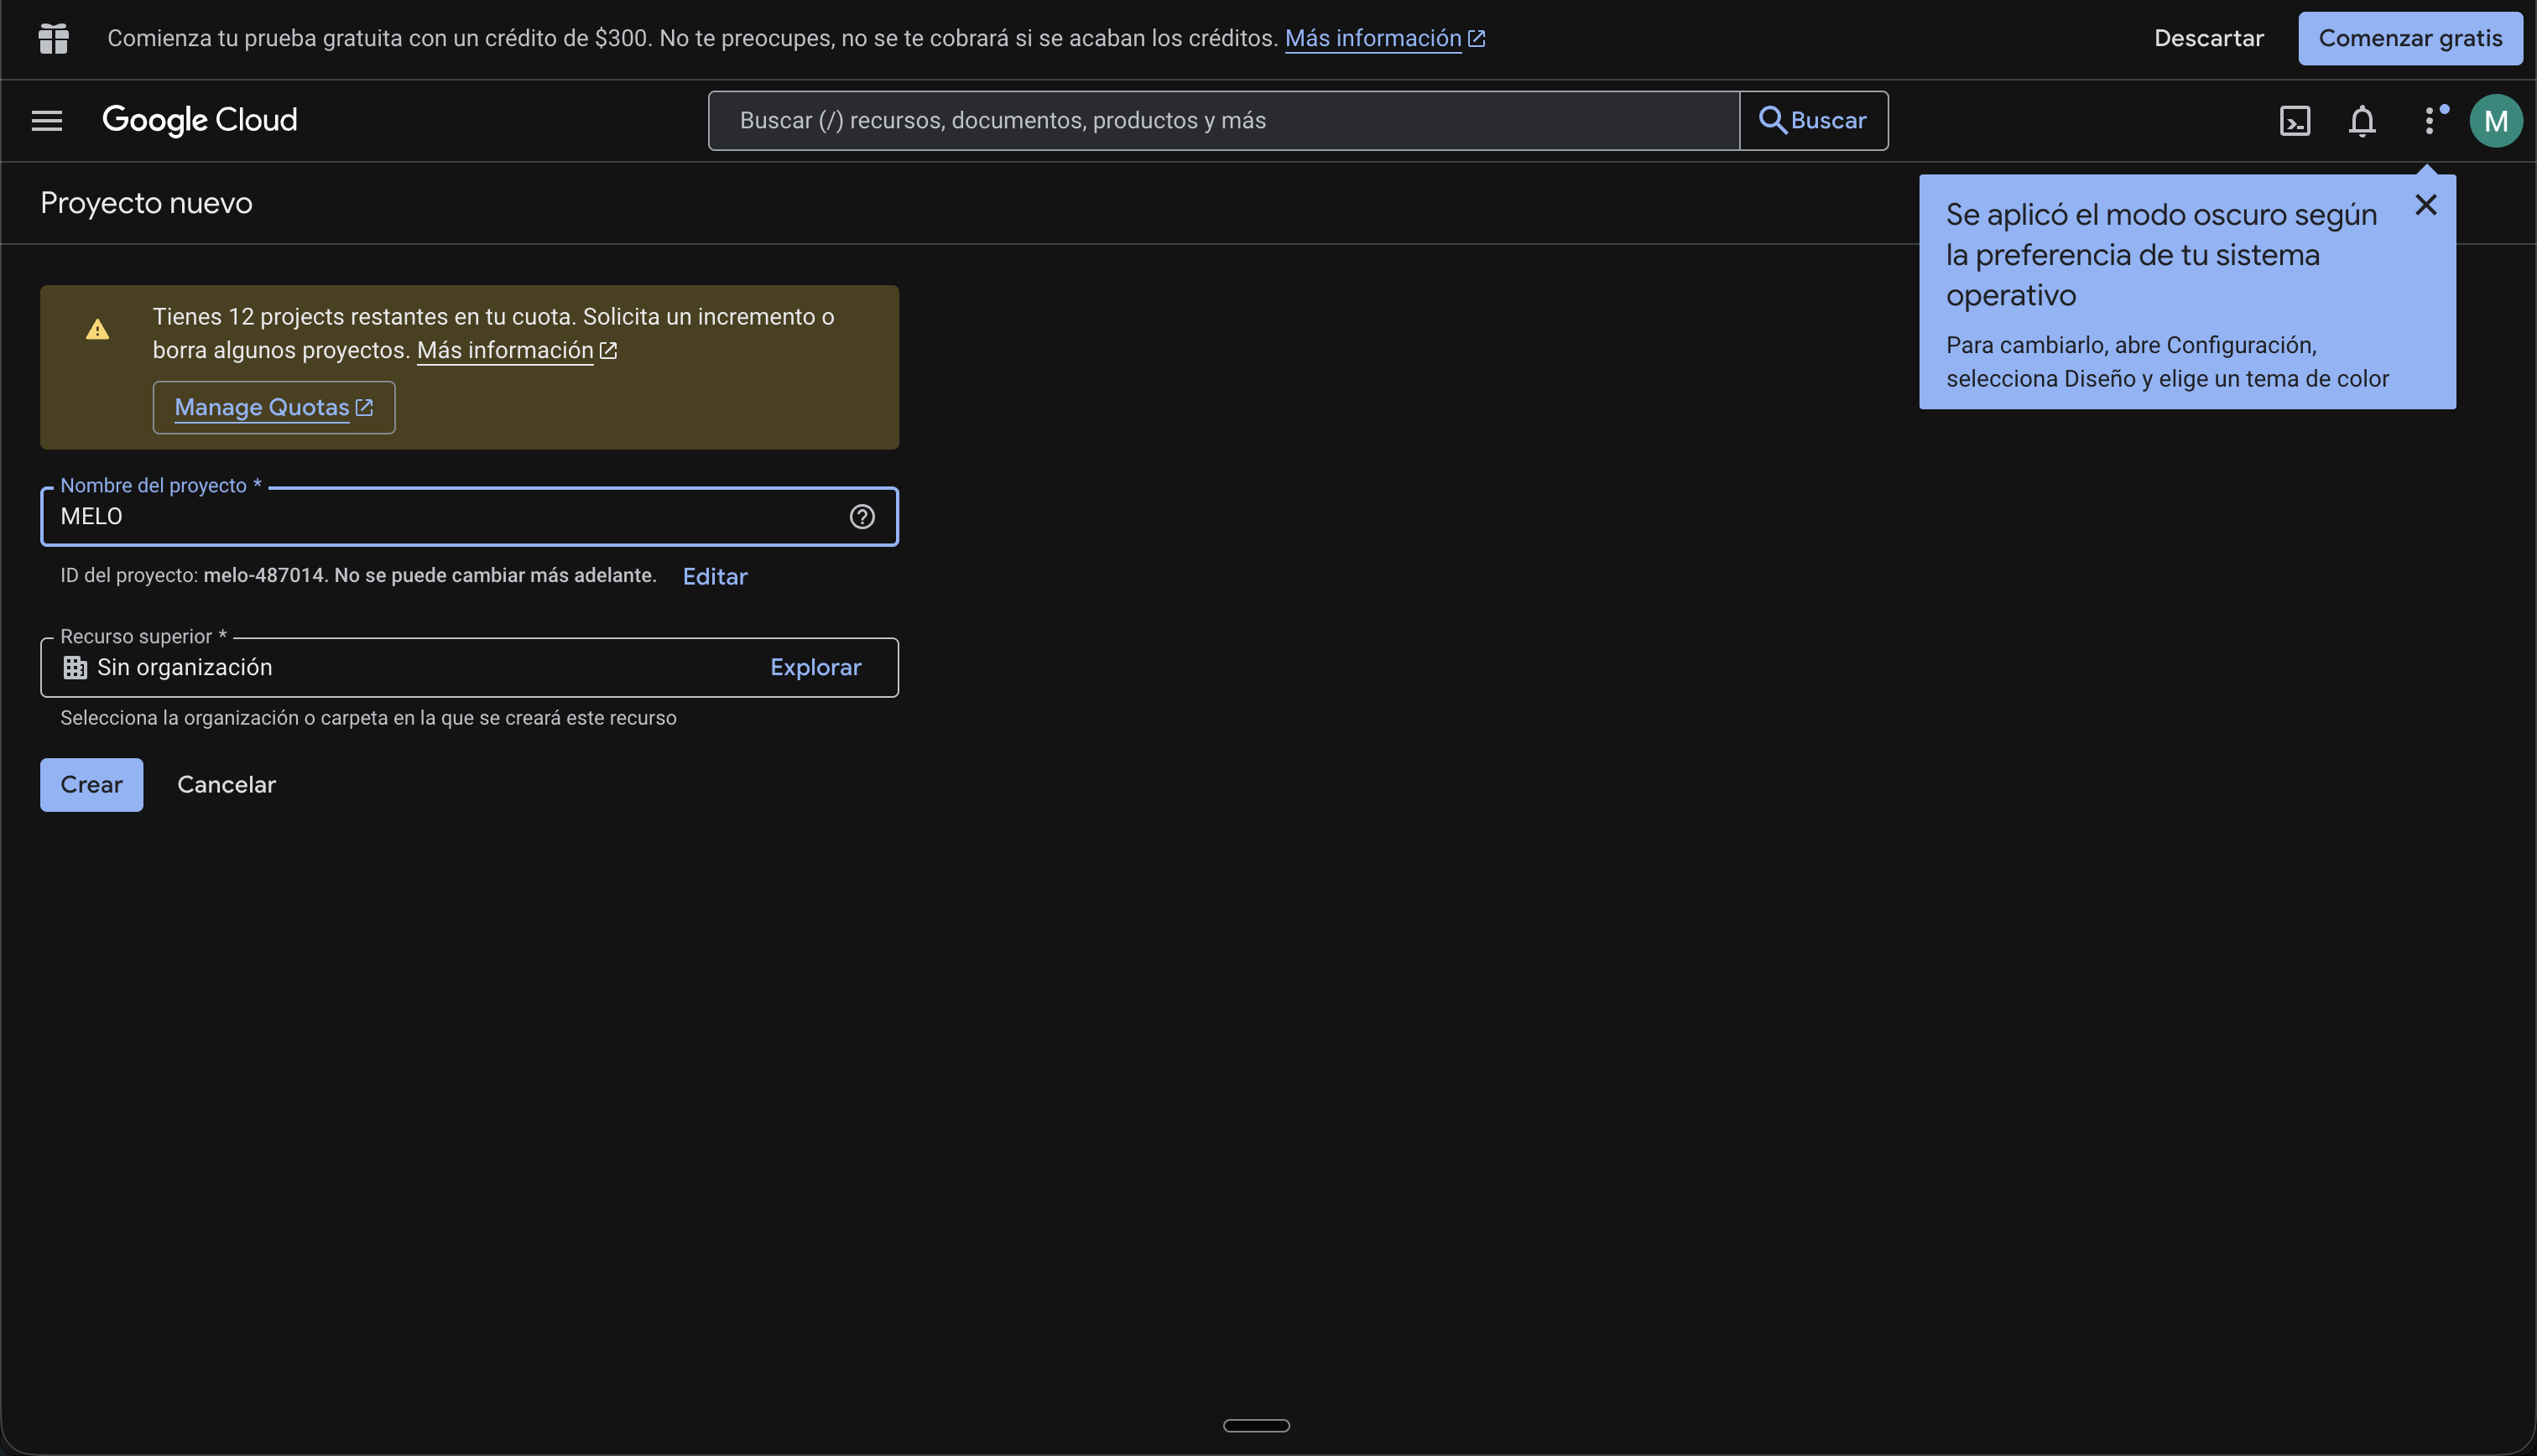This screenshot has height=1456, width=2537.
Task: Open the three-dot settings menu
Action: click(x=2428, y=121)
